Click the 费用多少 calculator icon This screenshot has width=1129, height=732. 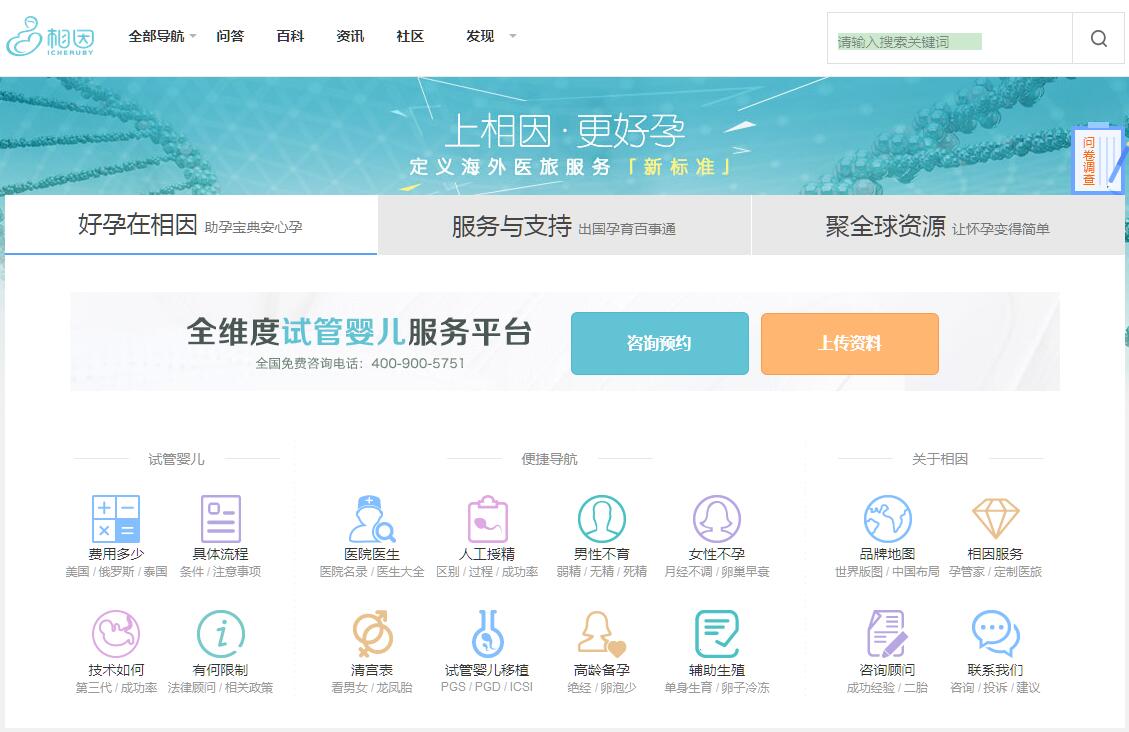pos(116,519)
